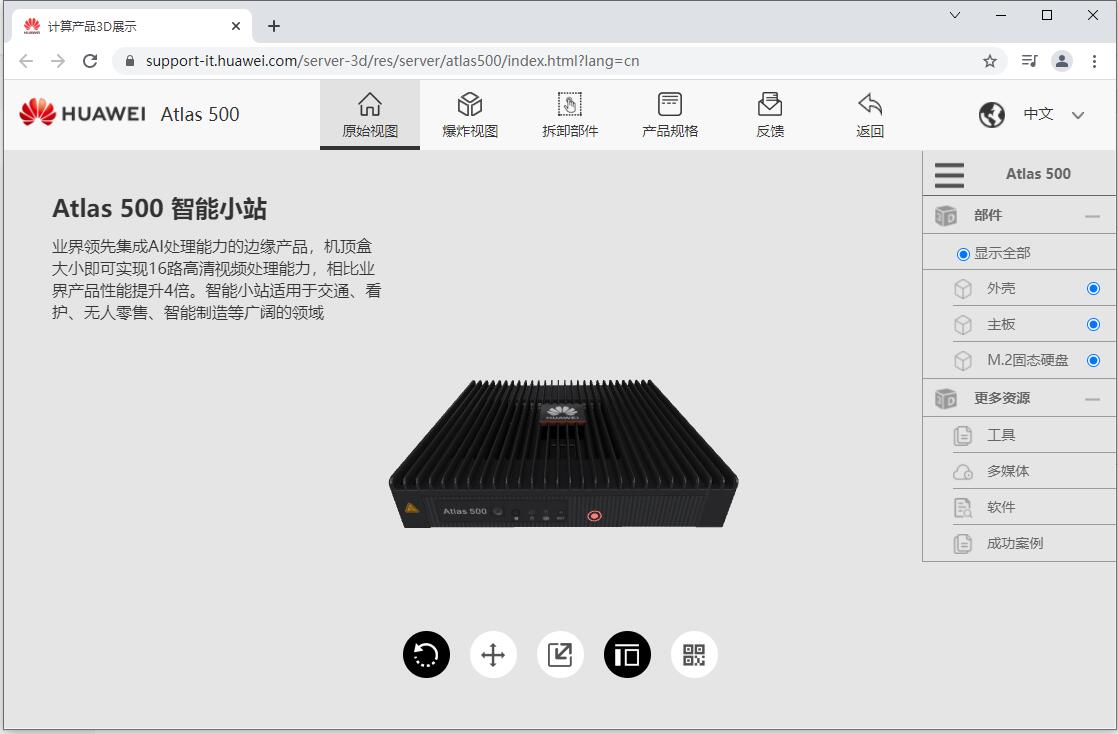Open the 爆炸视图 exploded view tab

click(x=470, y=115)
